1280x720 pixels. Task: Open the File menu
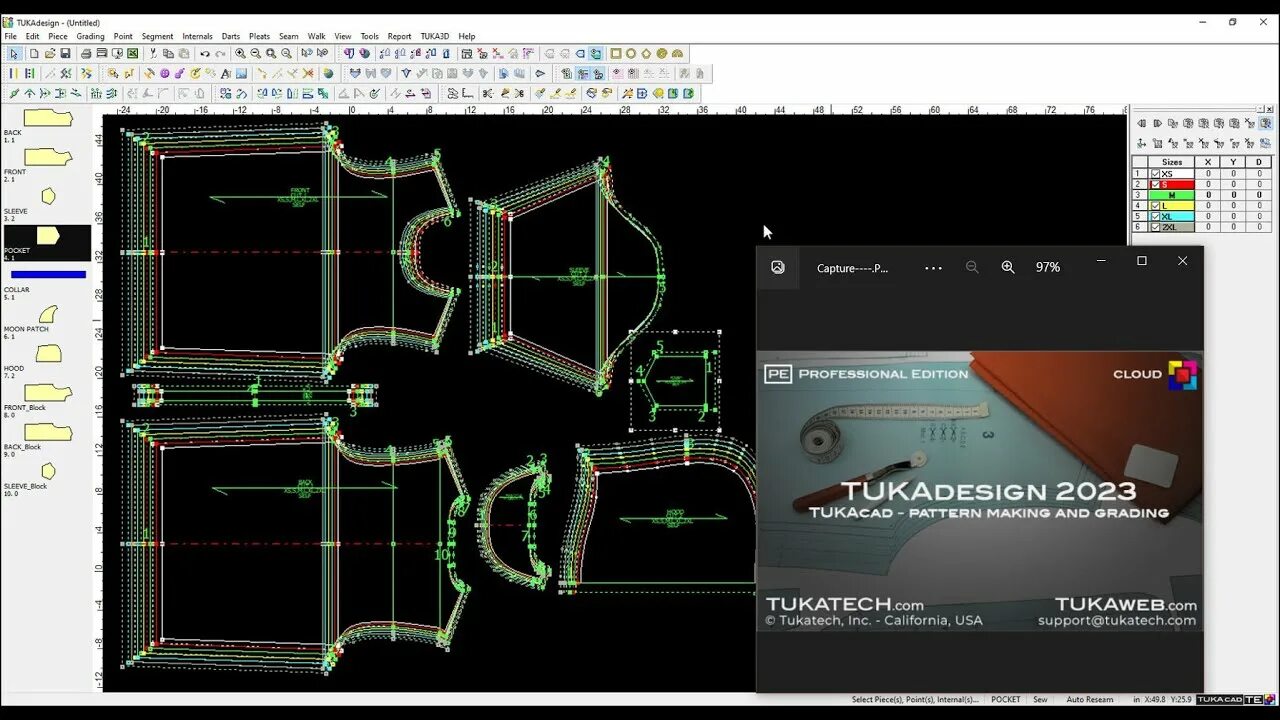click(x=10, y=36)
